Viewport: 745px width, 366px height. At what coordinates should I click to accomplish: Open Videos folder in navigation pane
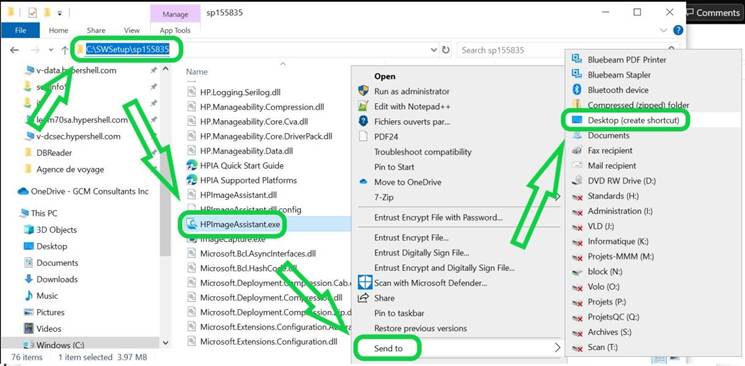(48, 328)
